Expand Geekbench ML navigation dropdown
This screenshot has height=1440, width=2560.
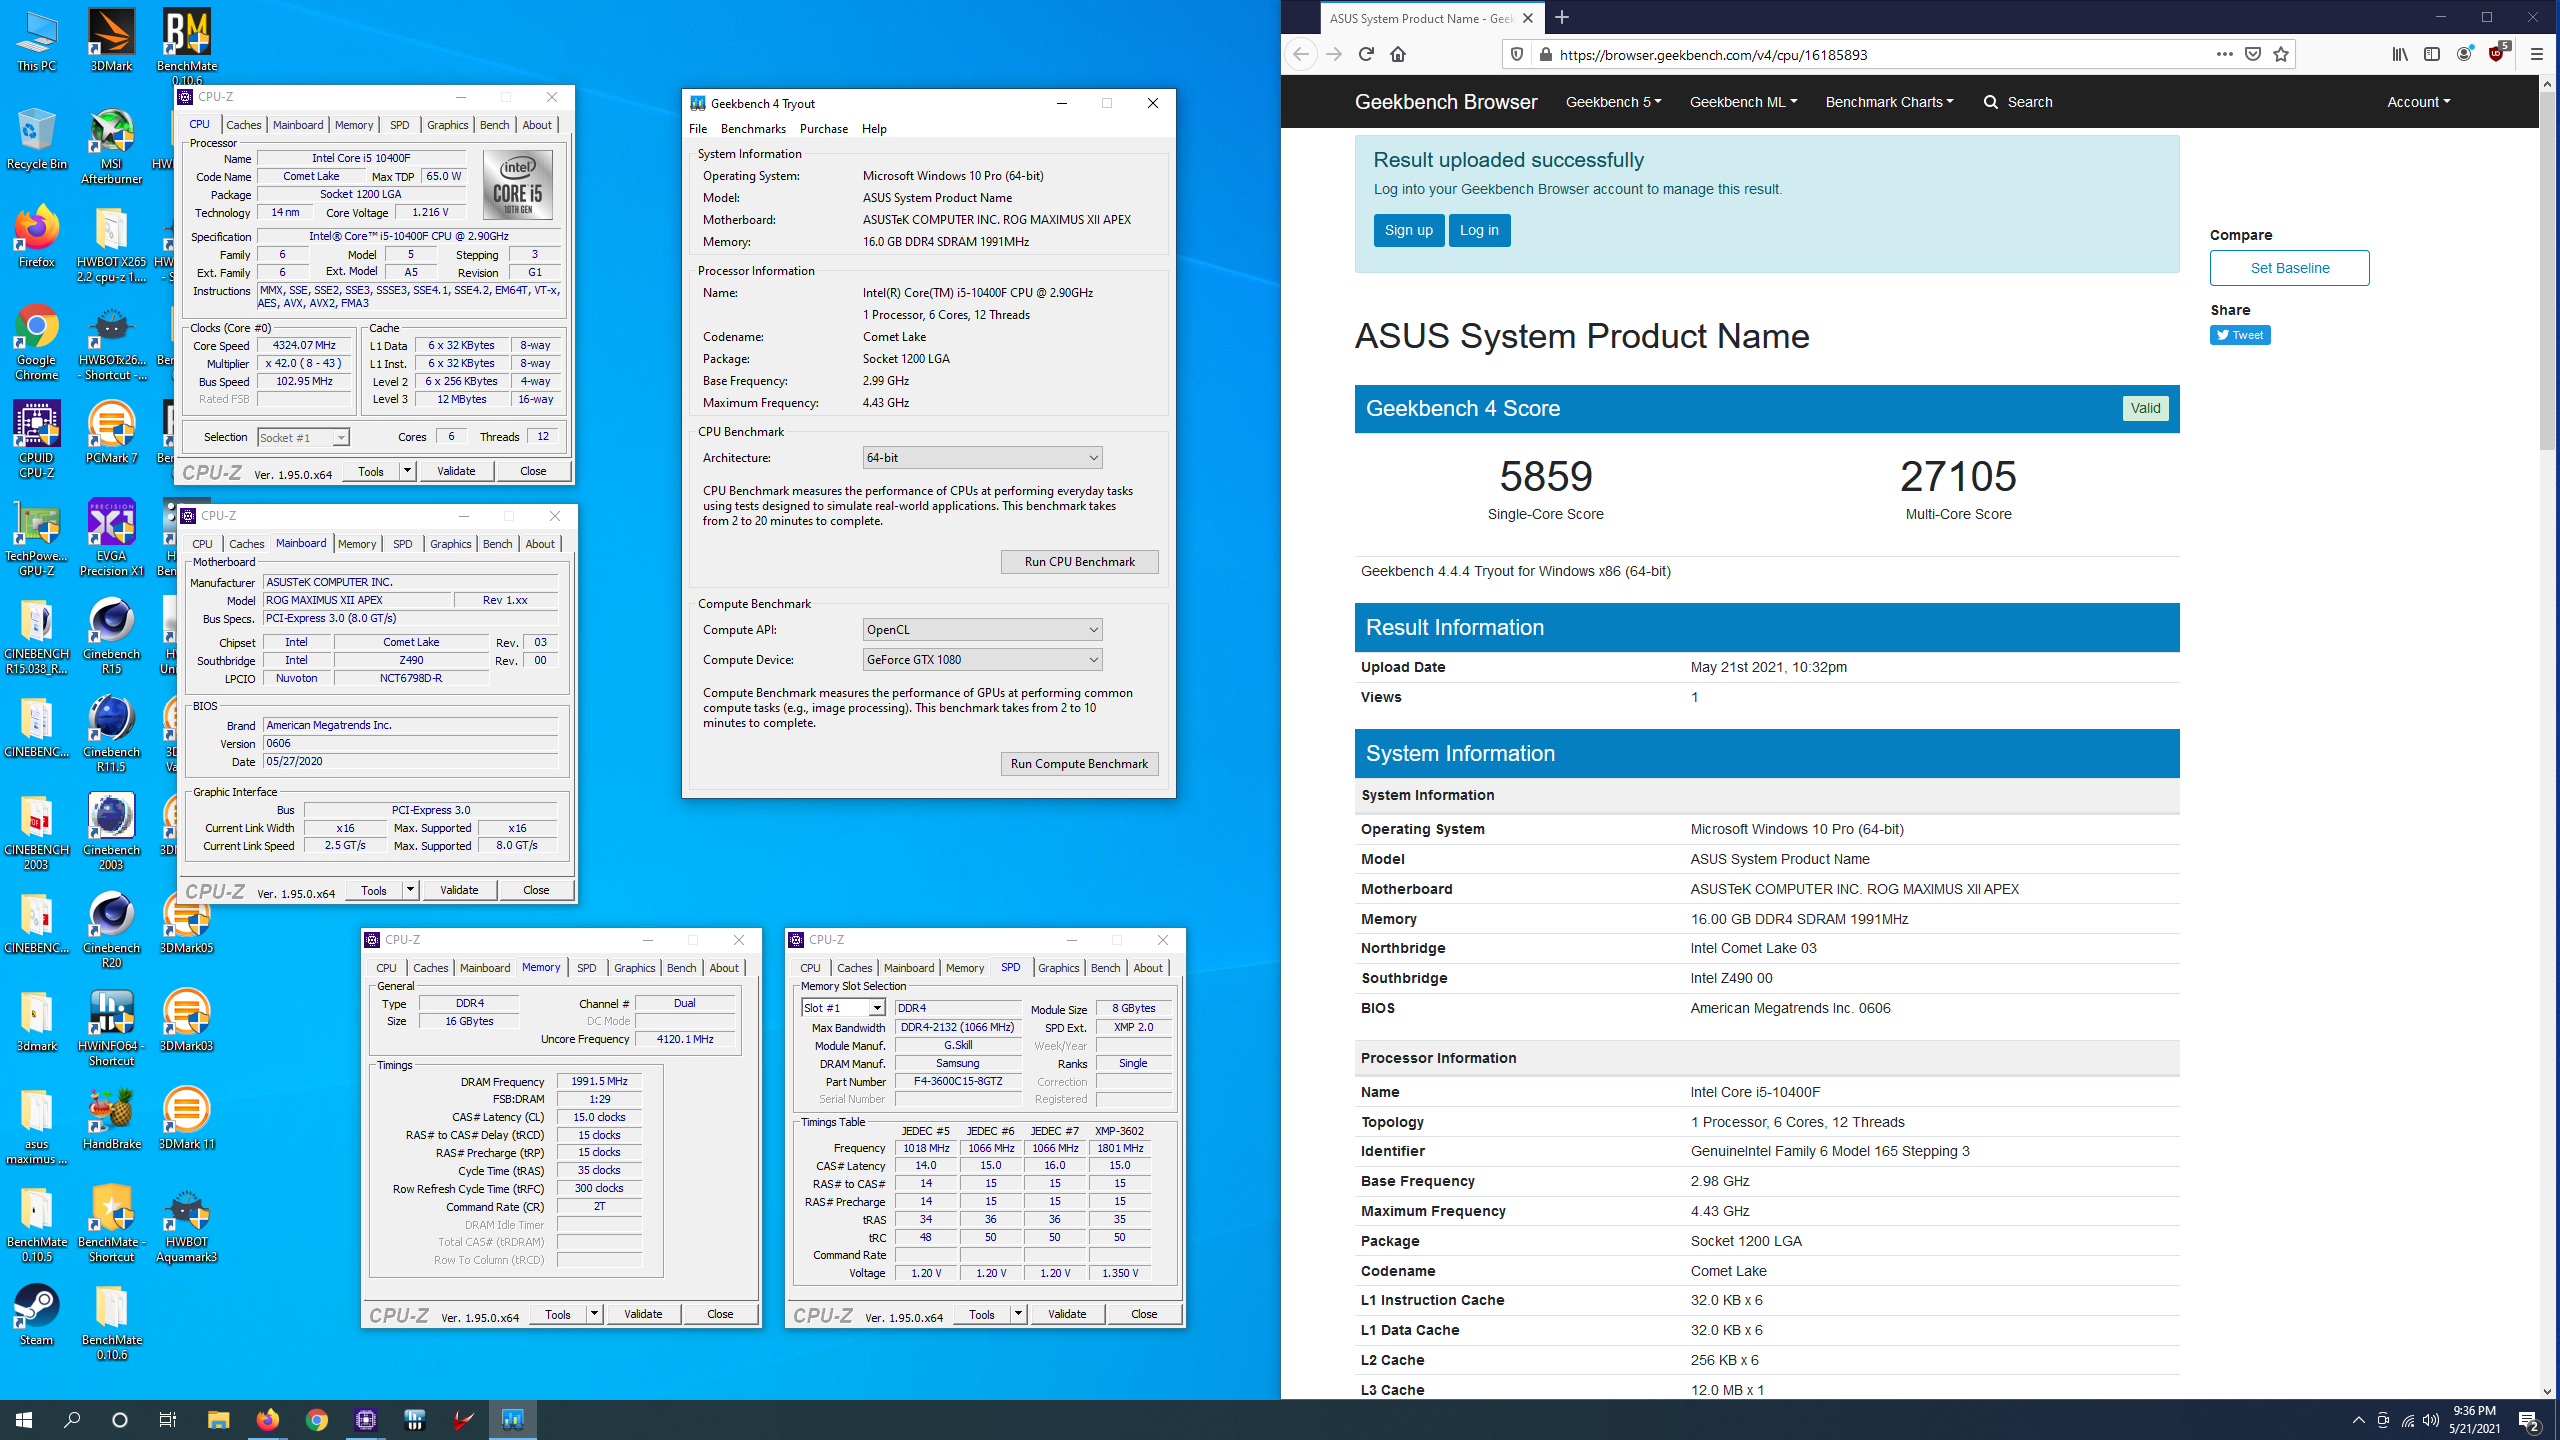1743,102
